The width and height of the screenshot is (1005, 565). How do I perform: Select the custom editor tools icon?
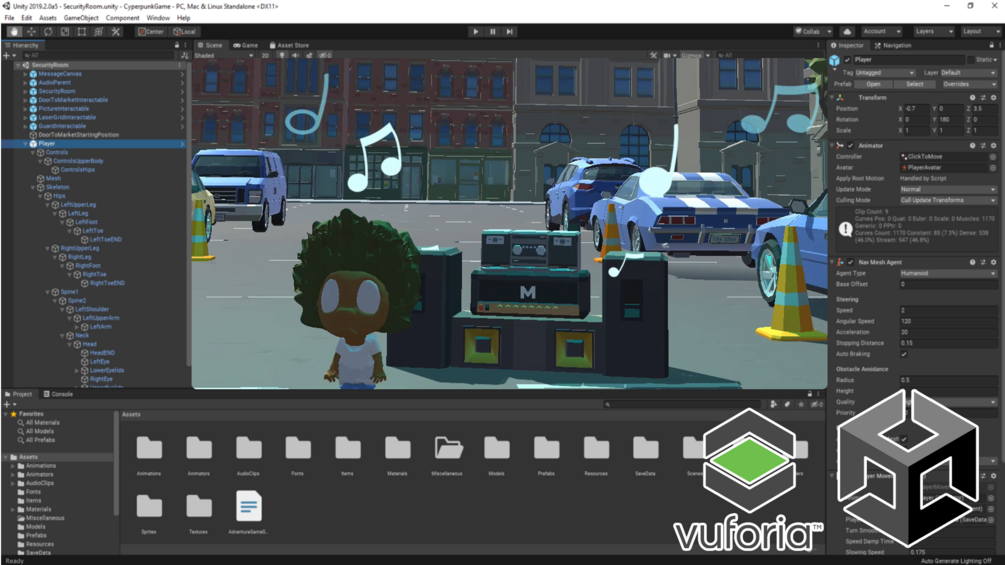click(x=115, y=31)
